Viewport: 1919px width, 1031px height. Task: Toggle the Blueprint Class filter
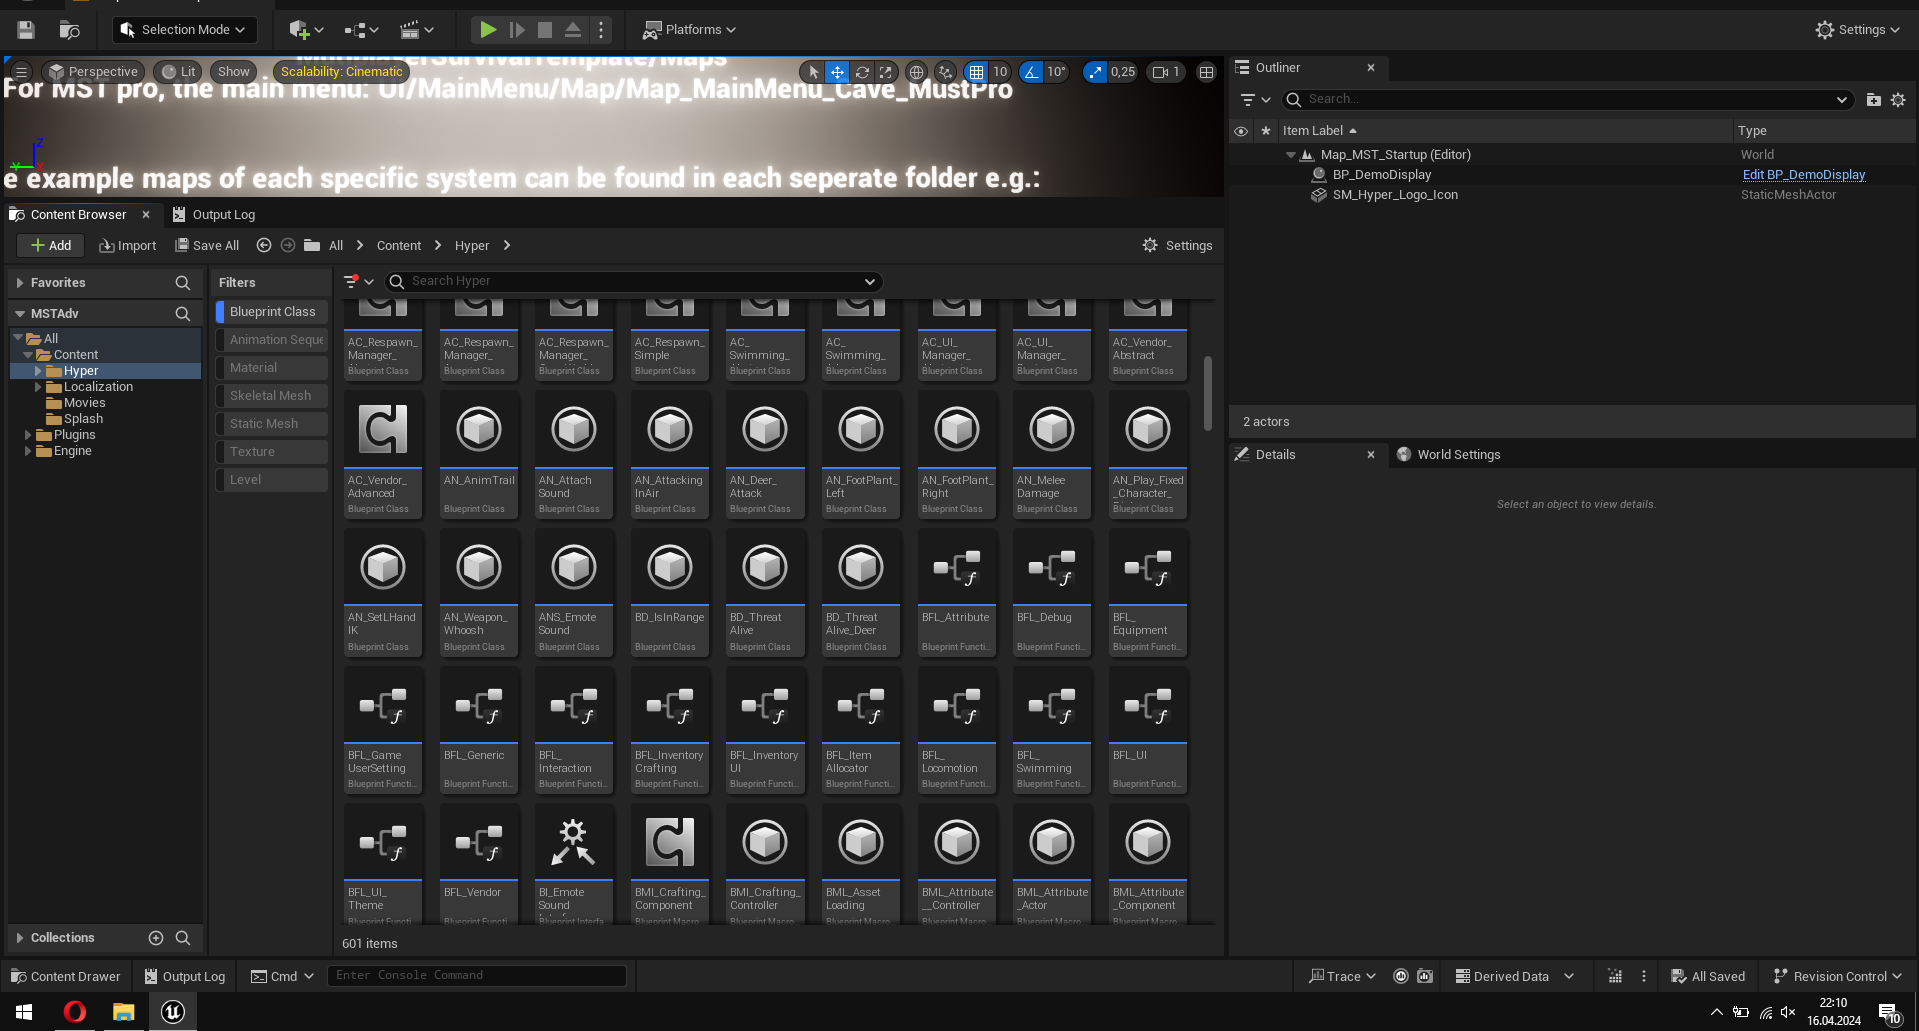[x=272, y=312]
